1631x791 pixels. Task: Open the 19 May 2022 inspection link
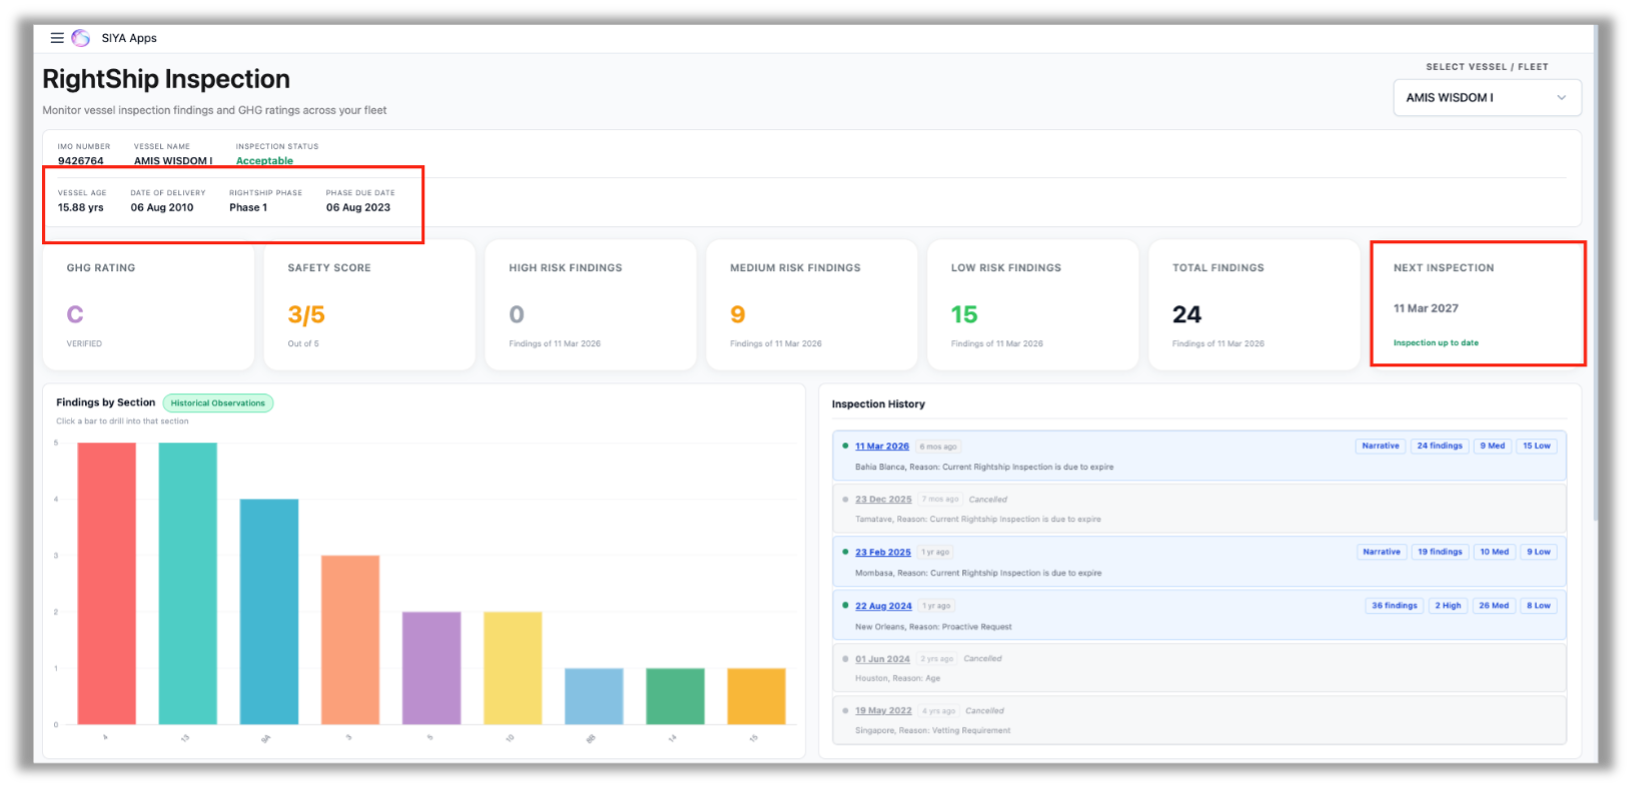coord(883,711)
